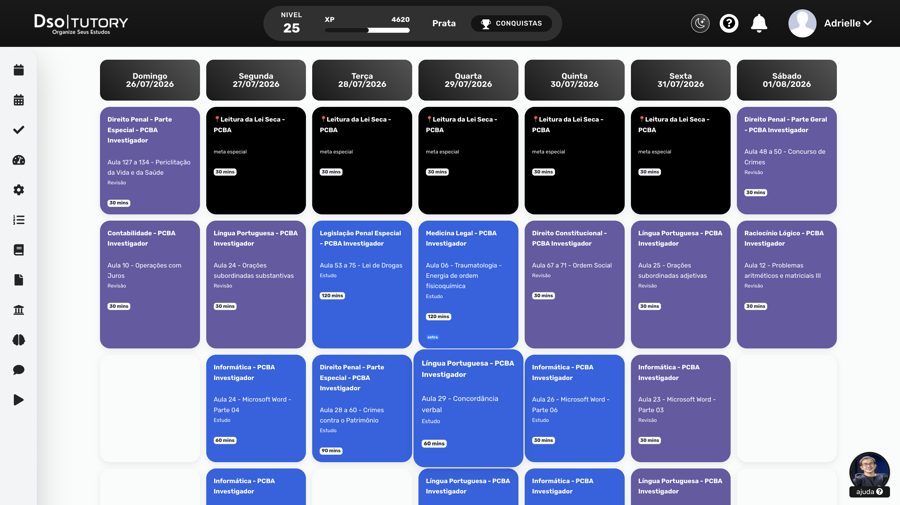Open notifications bell

point(759,23)
